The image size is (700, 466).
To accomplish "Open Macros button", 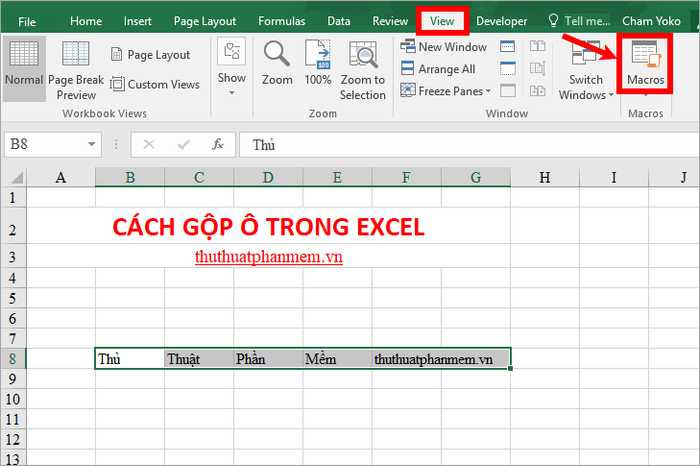I will [x=646, y=62].
